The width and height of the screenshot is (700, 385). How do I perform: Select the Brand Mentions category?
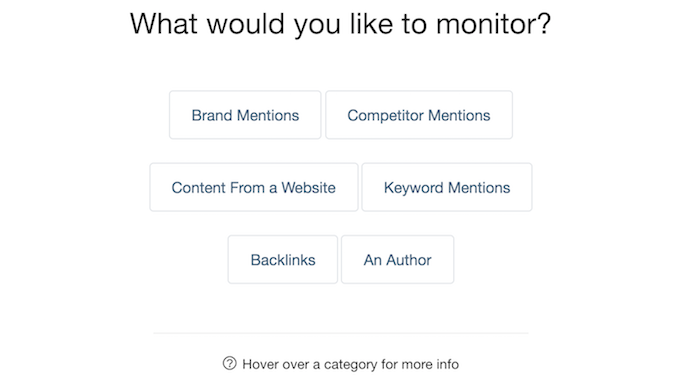(x=245, y=115)
